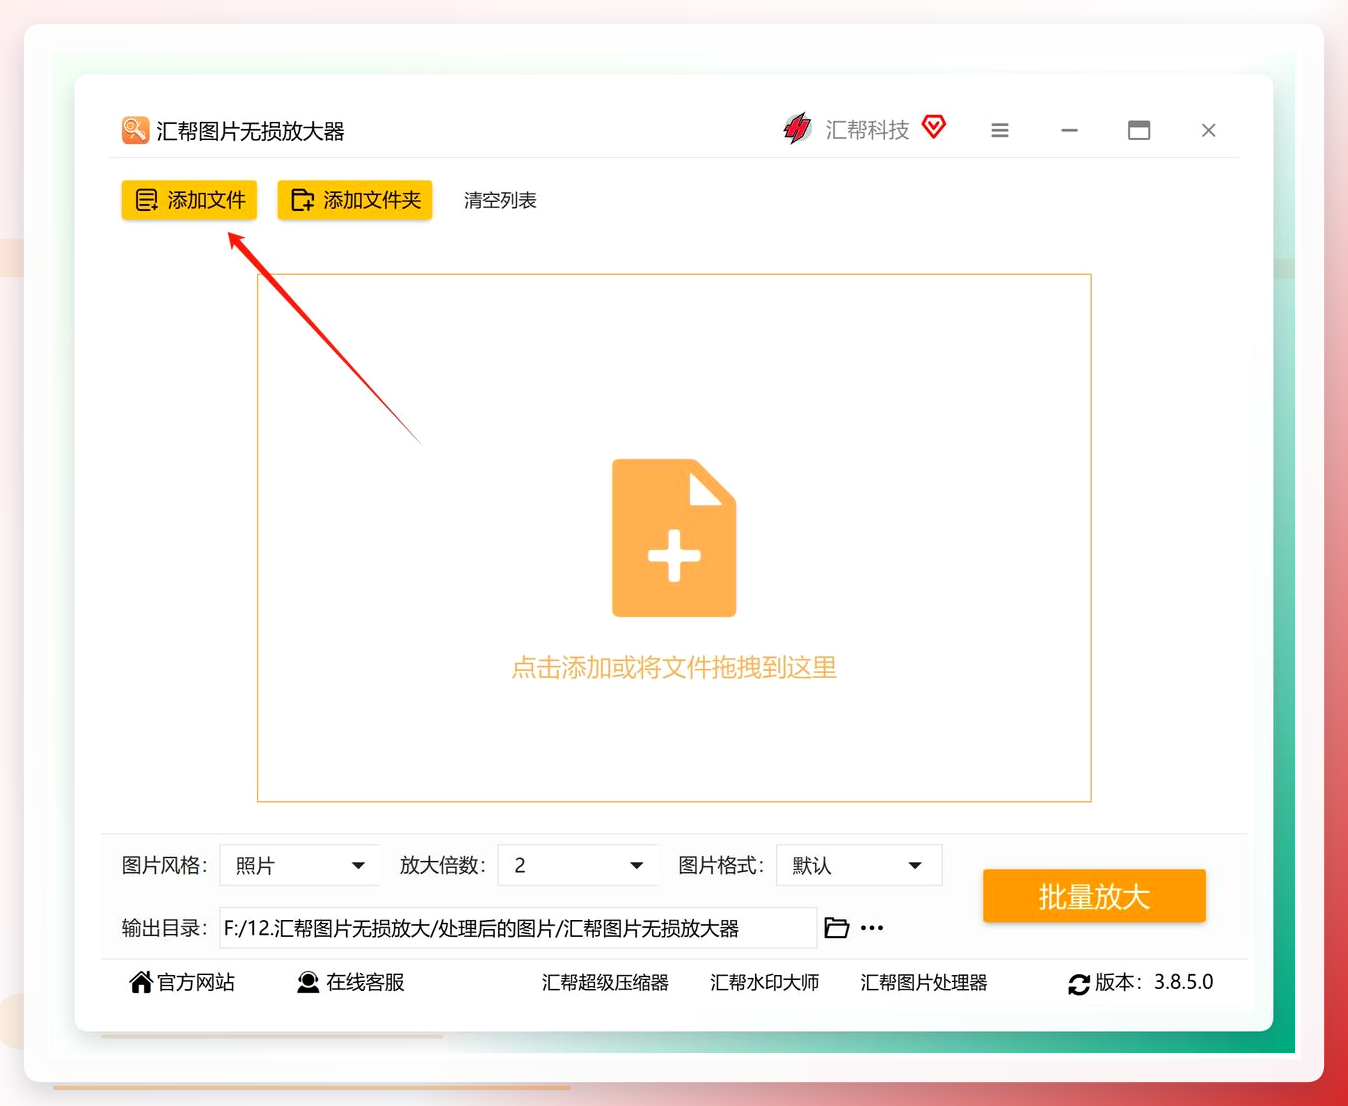Viewport: 1348px width, 1106px height.
Task: Click the three-dots browse button
Action: [872, 928]
